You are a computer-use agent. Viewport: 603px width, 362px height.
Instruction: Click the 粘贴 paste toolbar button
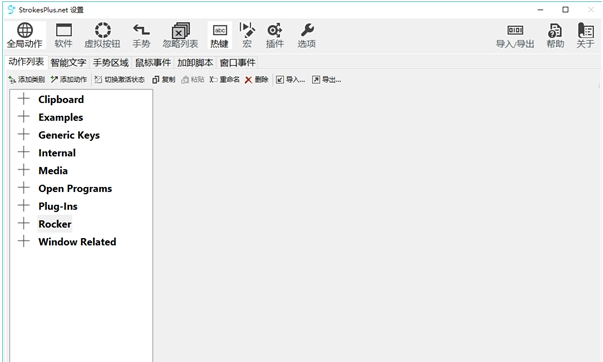(193, 80)
